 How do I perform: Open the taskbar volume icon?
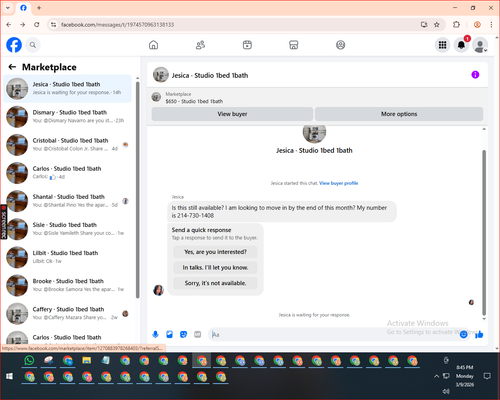tap(446, 391)
